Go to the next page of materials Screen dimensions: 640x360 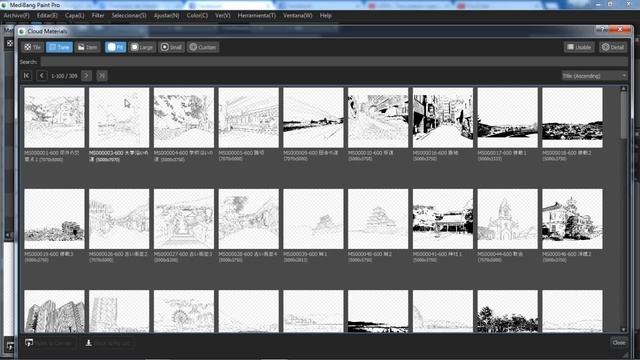[87, 76]
